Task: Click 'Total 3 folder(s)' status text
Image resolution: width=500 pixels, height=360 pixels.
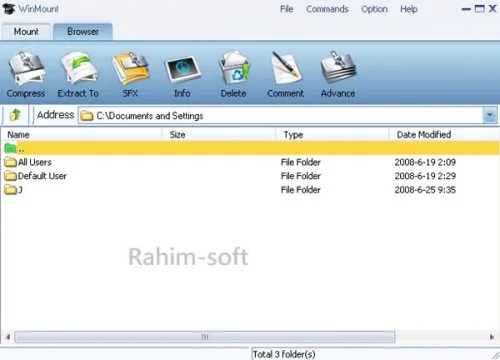Action: point(284,354)
